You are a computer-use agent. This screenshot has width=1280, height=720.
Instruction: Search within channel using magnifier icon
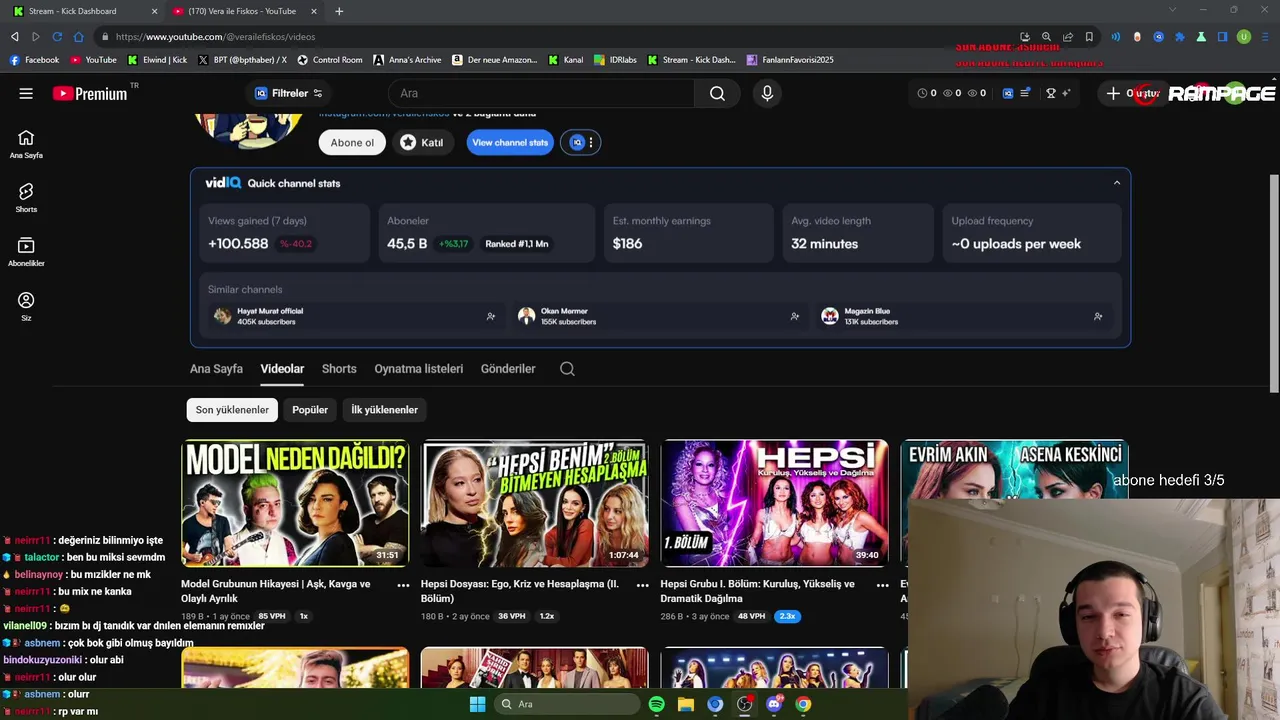(x=567, y=369)
